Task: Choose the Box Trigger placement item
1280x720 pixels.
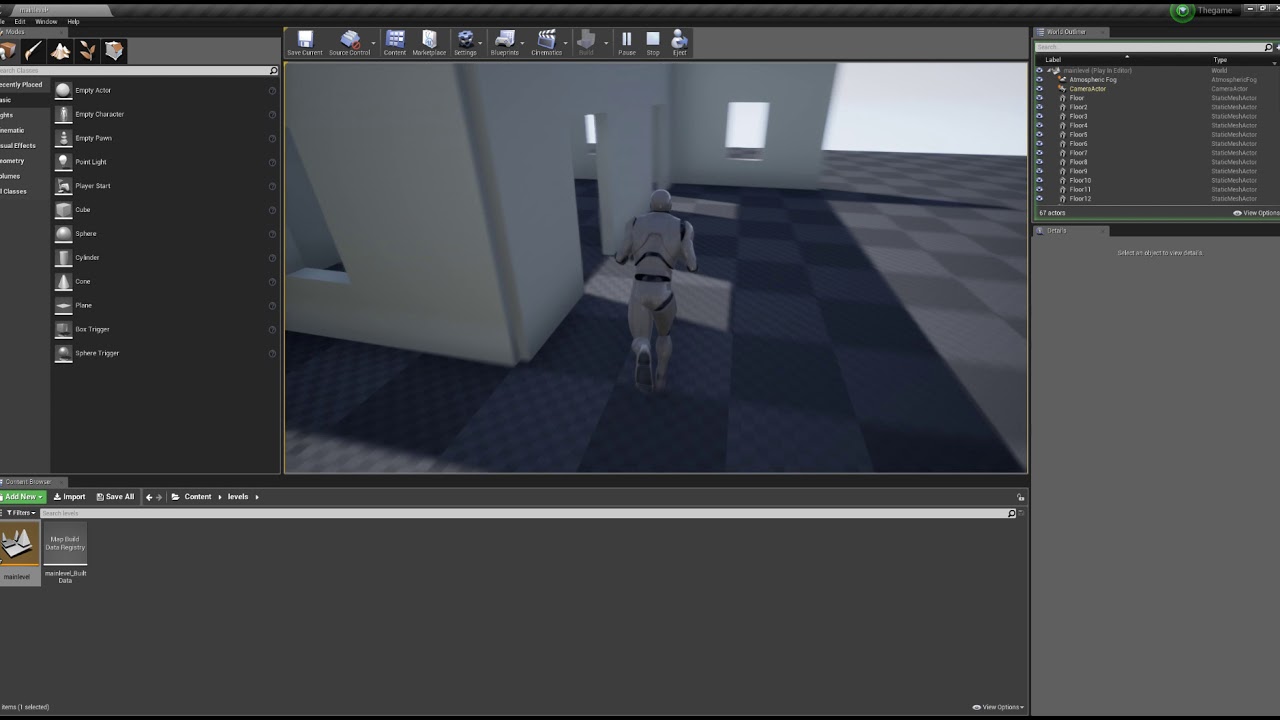Action: [166, 329]
